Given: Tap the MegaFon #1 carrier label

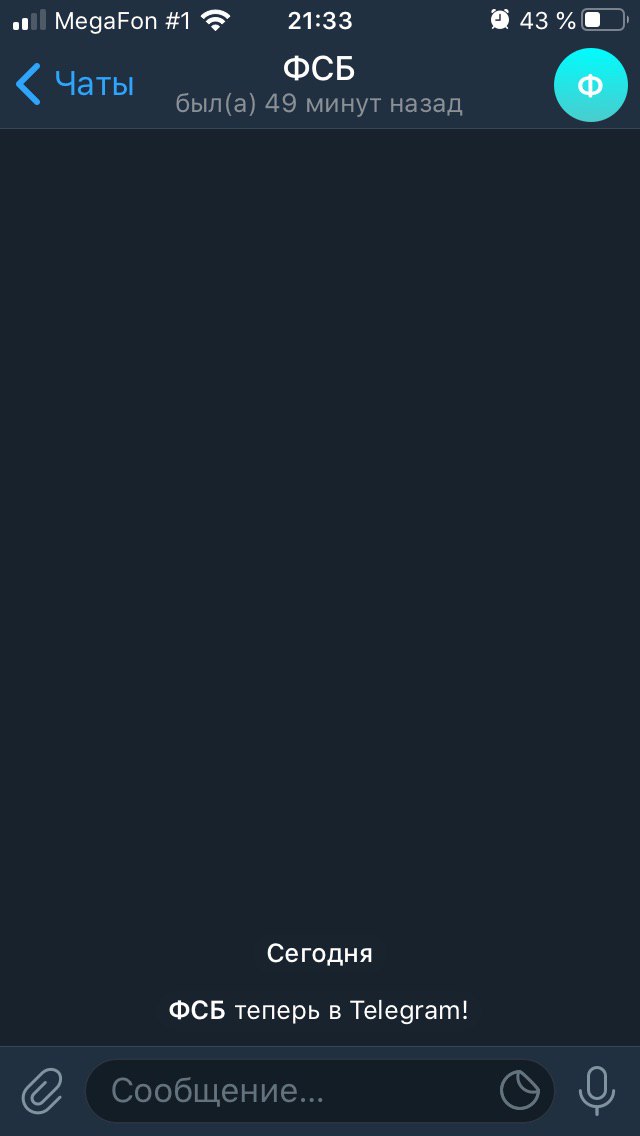Looking at the screenshot, I should click(122, 21).
